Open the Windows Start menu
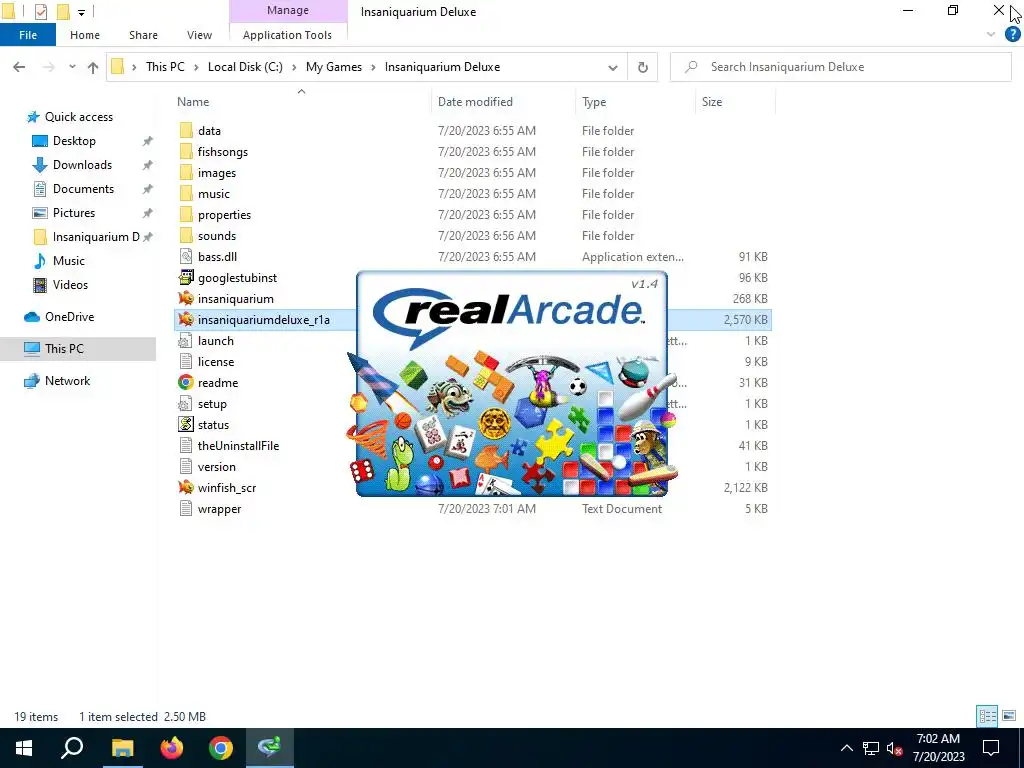Viewport: 1024px width, 768px height. (x=24, y=748)
